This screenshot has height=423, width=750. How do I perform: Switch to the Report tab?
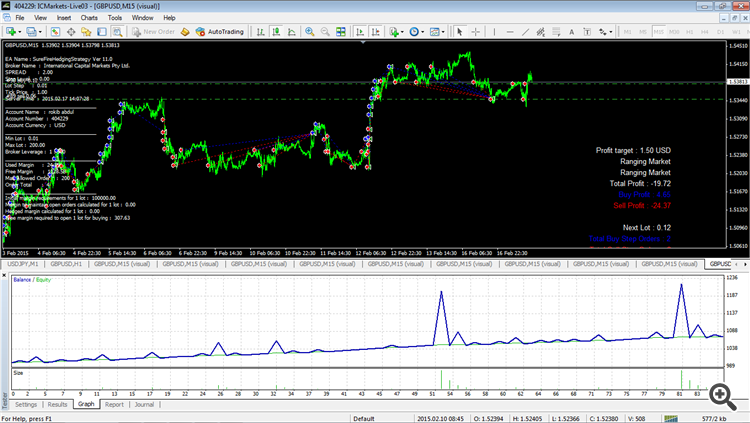pos(114,405)
